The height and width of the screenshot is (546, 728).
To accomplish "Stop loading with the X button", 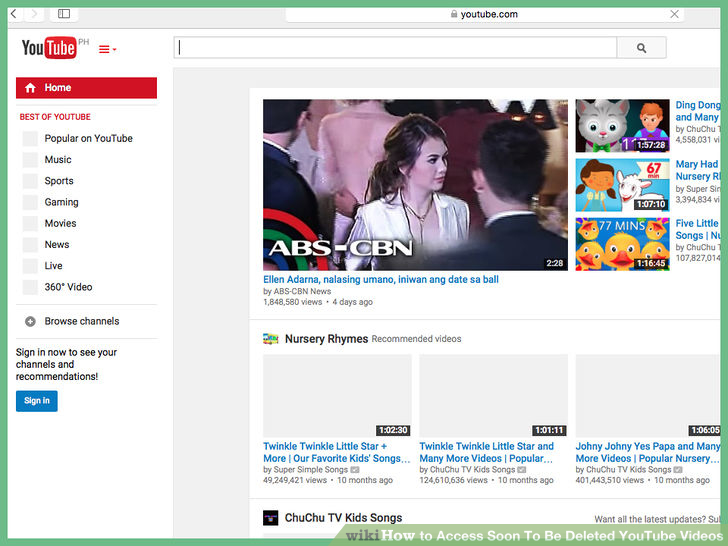I will click(x=674, y=14).
